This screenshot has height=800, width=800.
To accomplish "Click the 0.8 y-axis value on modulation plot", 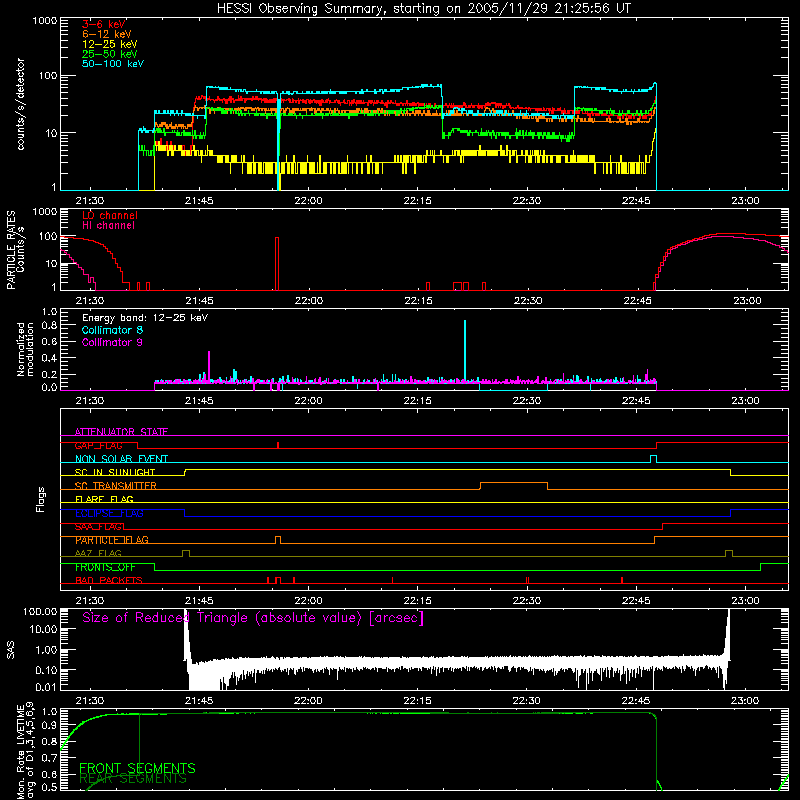I will (49, 326).
